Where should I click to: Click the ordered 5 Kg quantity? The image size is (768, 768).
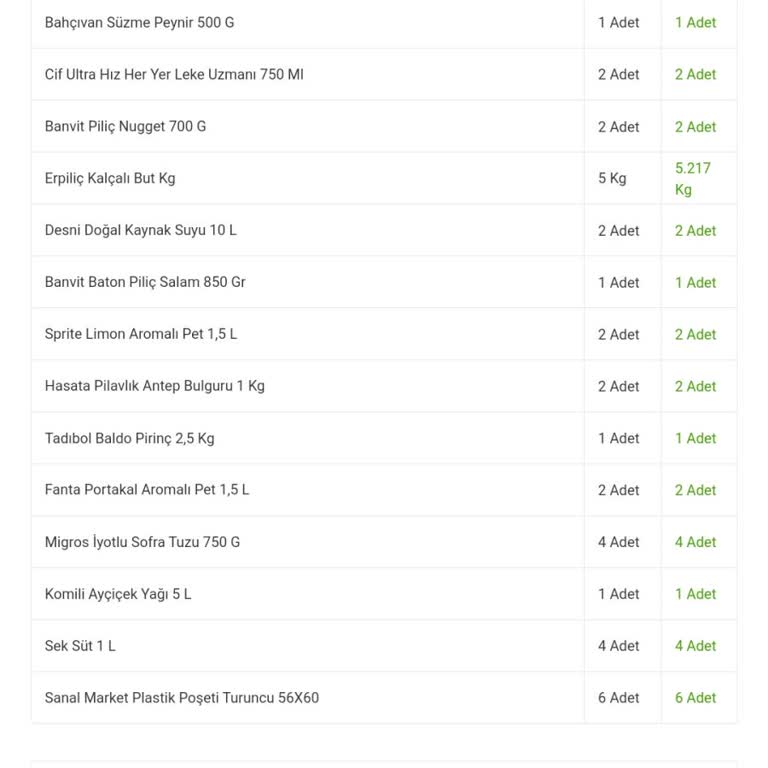(x=612, y=178)
